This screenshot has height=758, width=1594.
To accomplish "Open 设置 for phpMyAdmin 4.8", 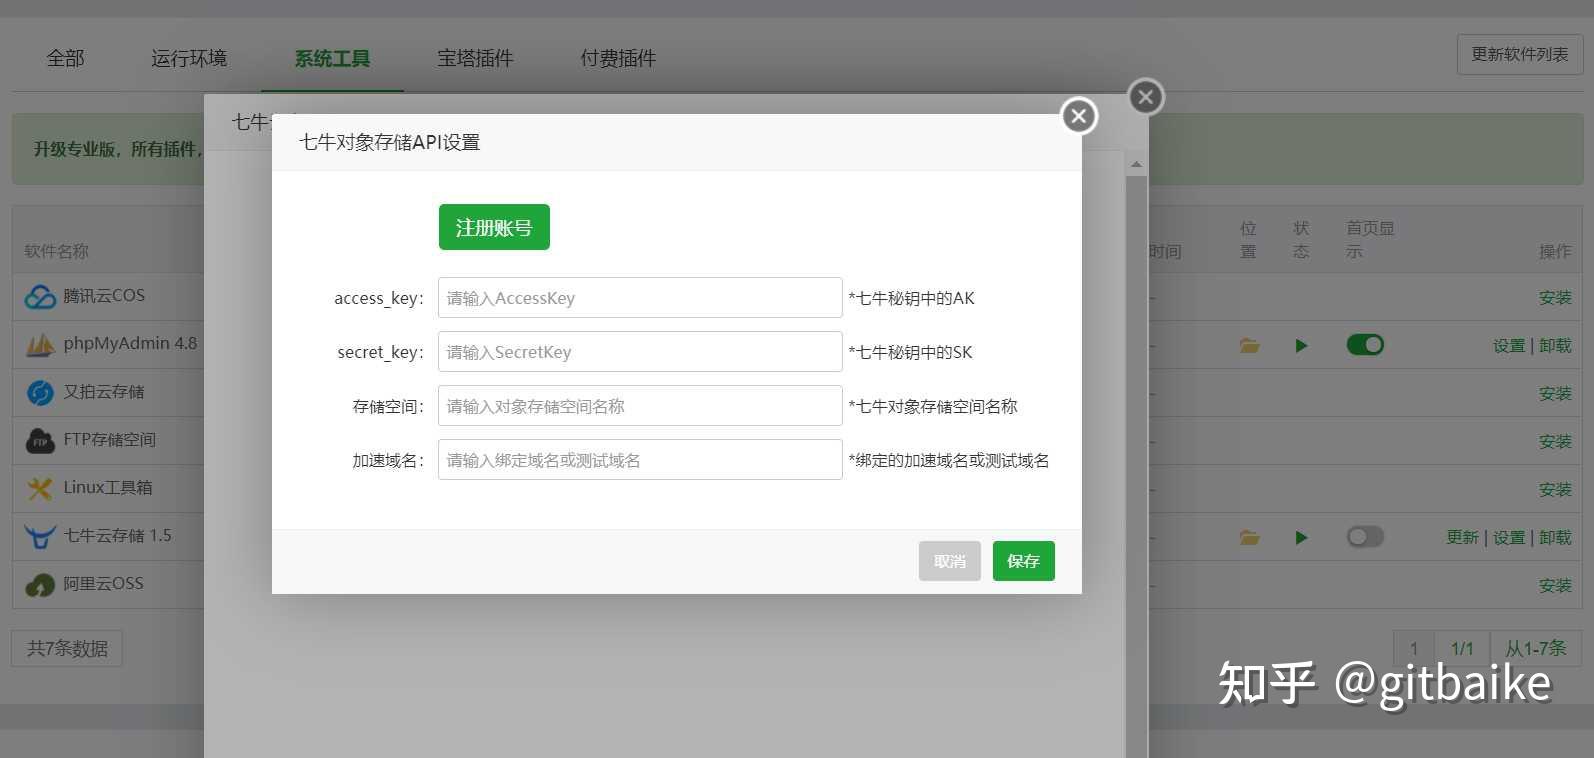I will click(1509, 346).
